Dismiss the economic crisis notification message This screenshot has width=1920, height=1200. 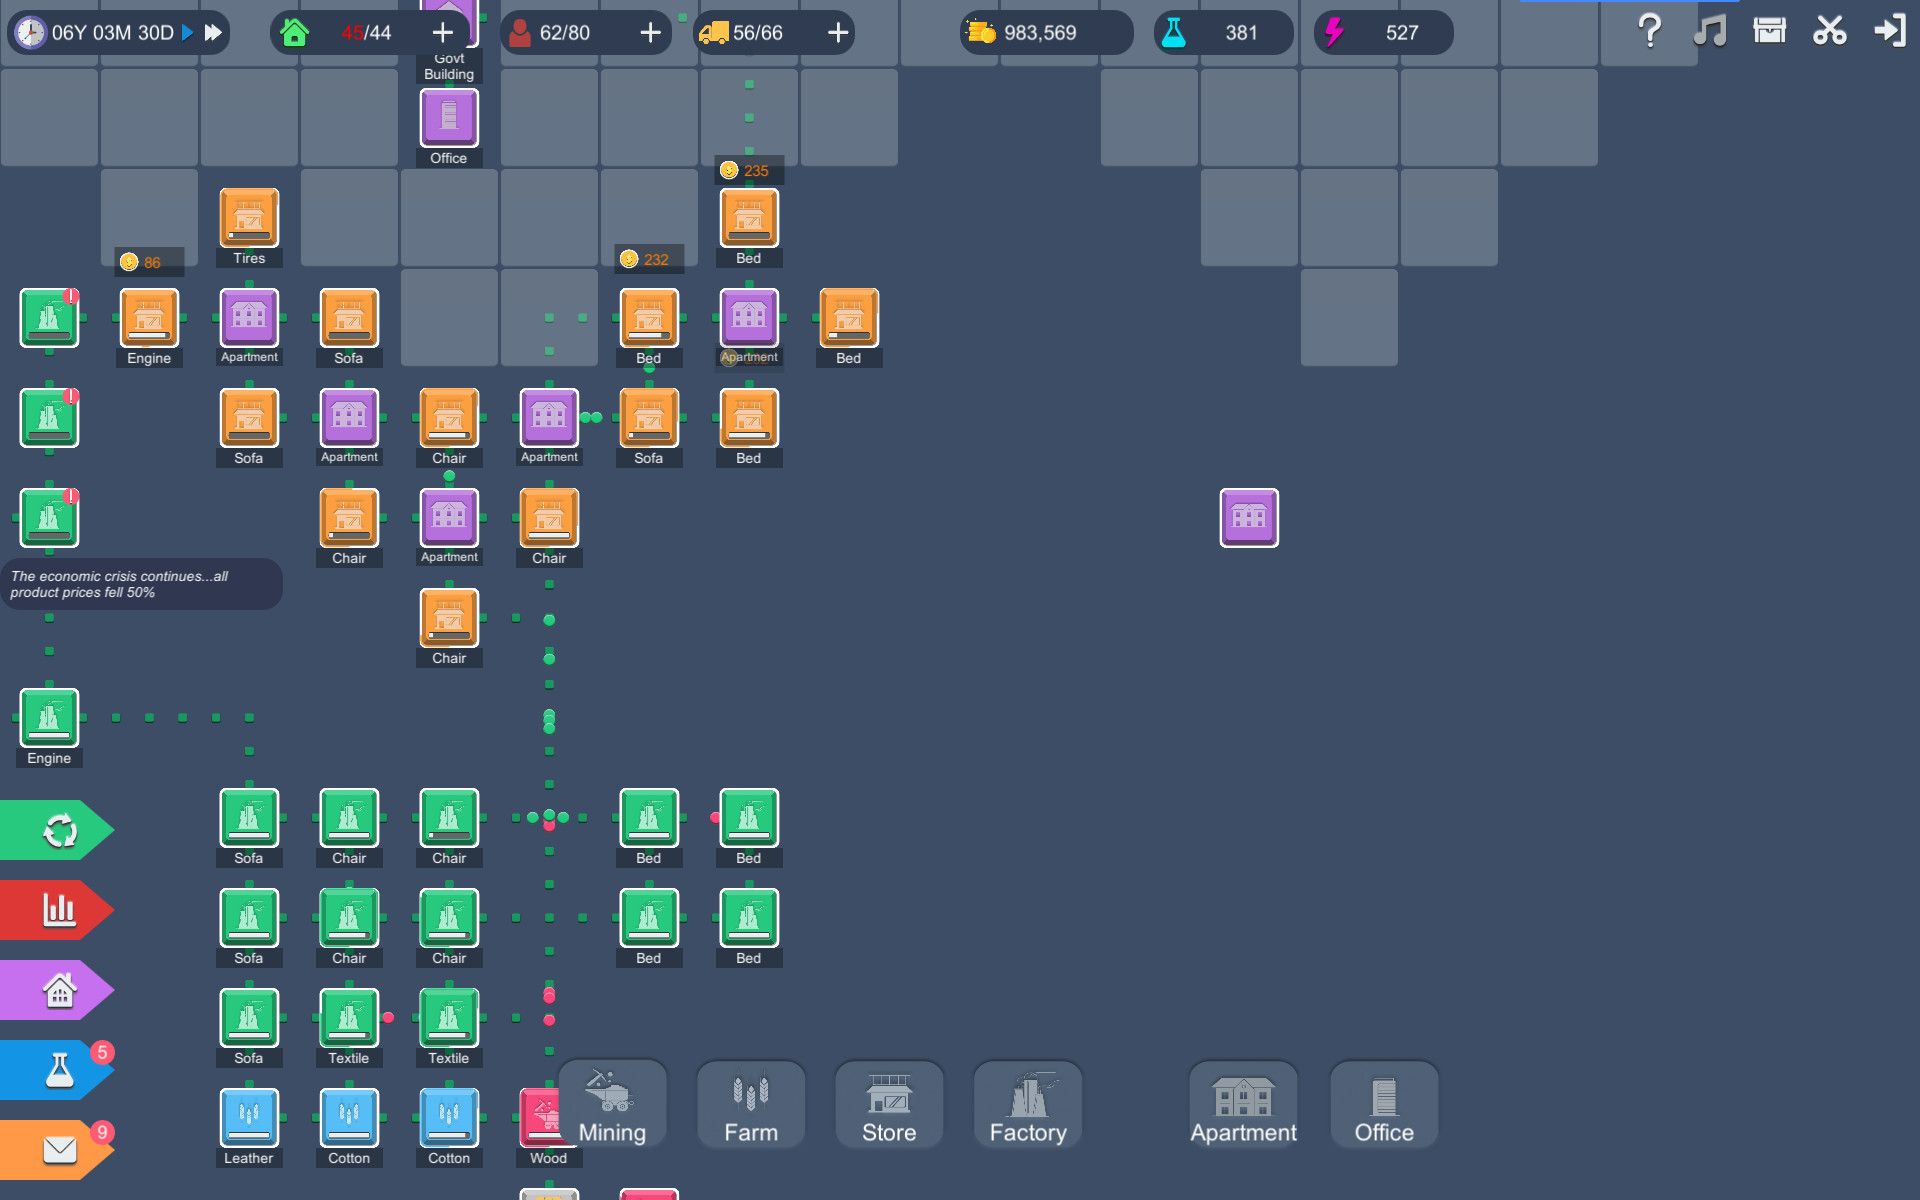142,584
